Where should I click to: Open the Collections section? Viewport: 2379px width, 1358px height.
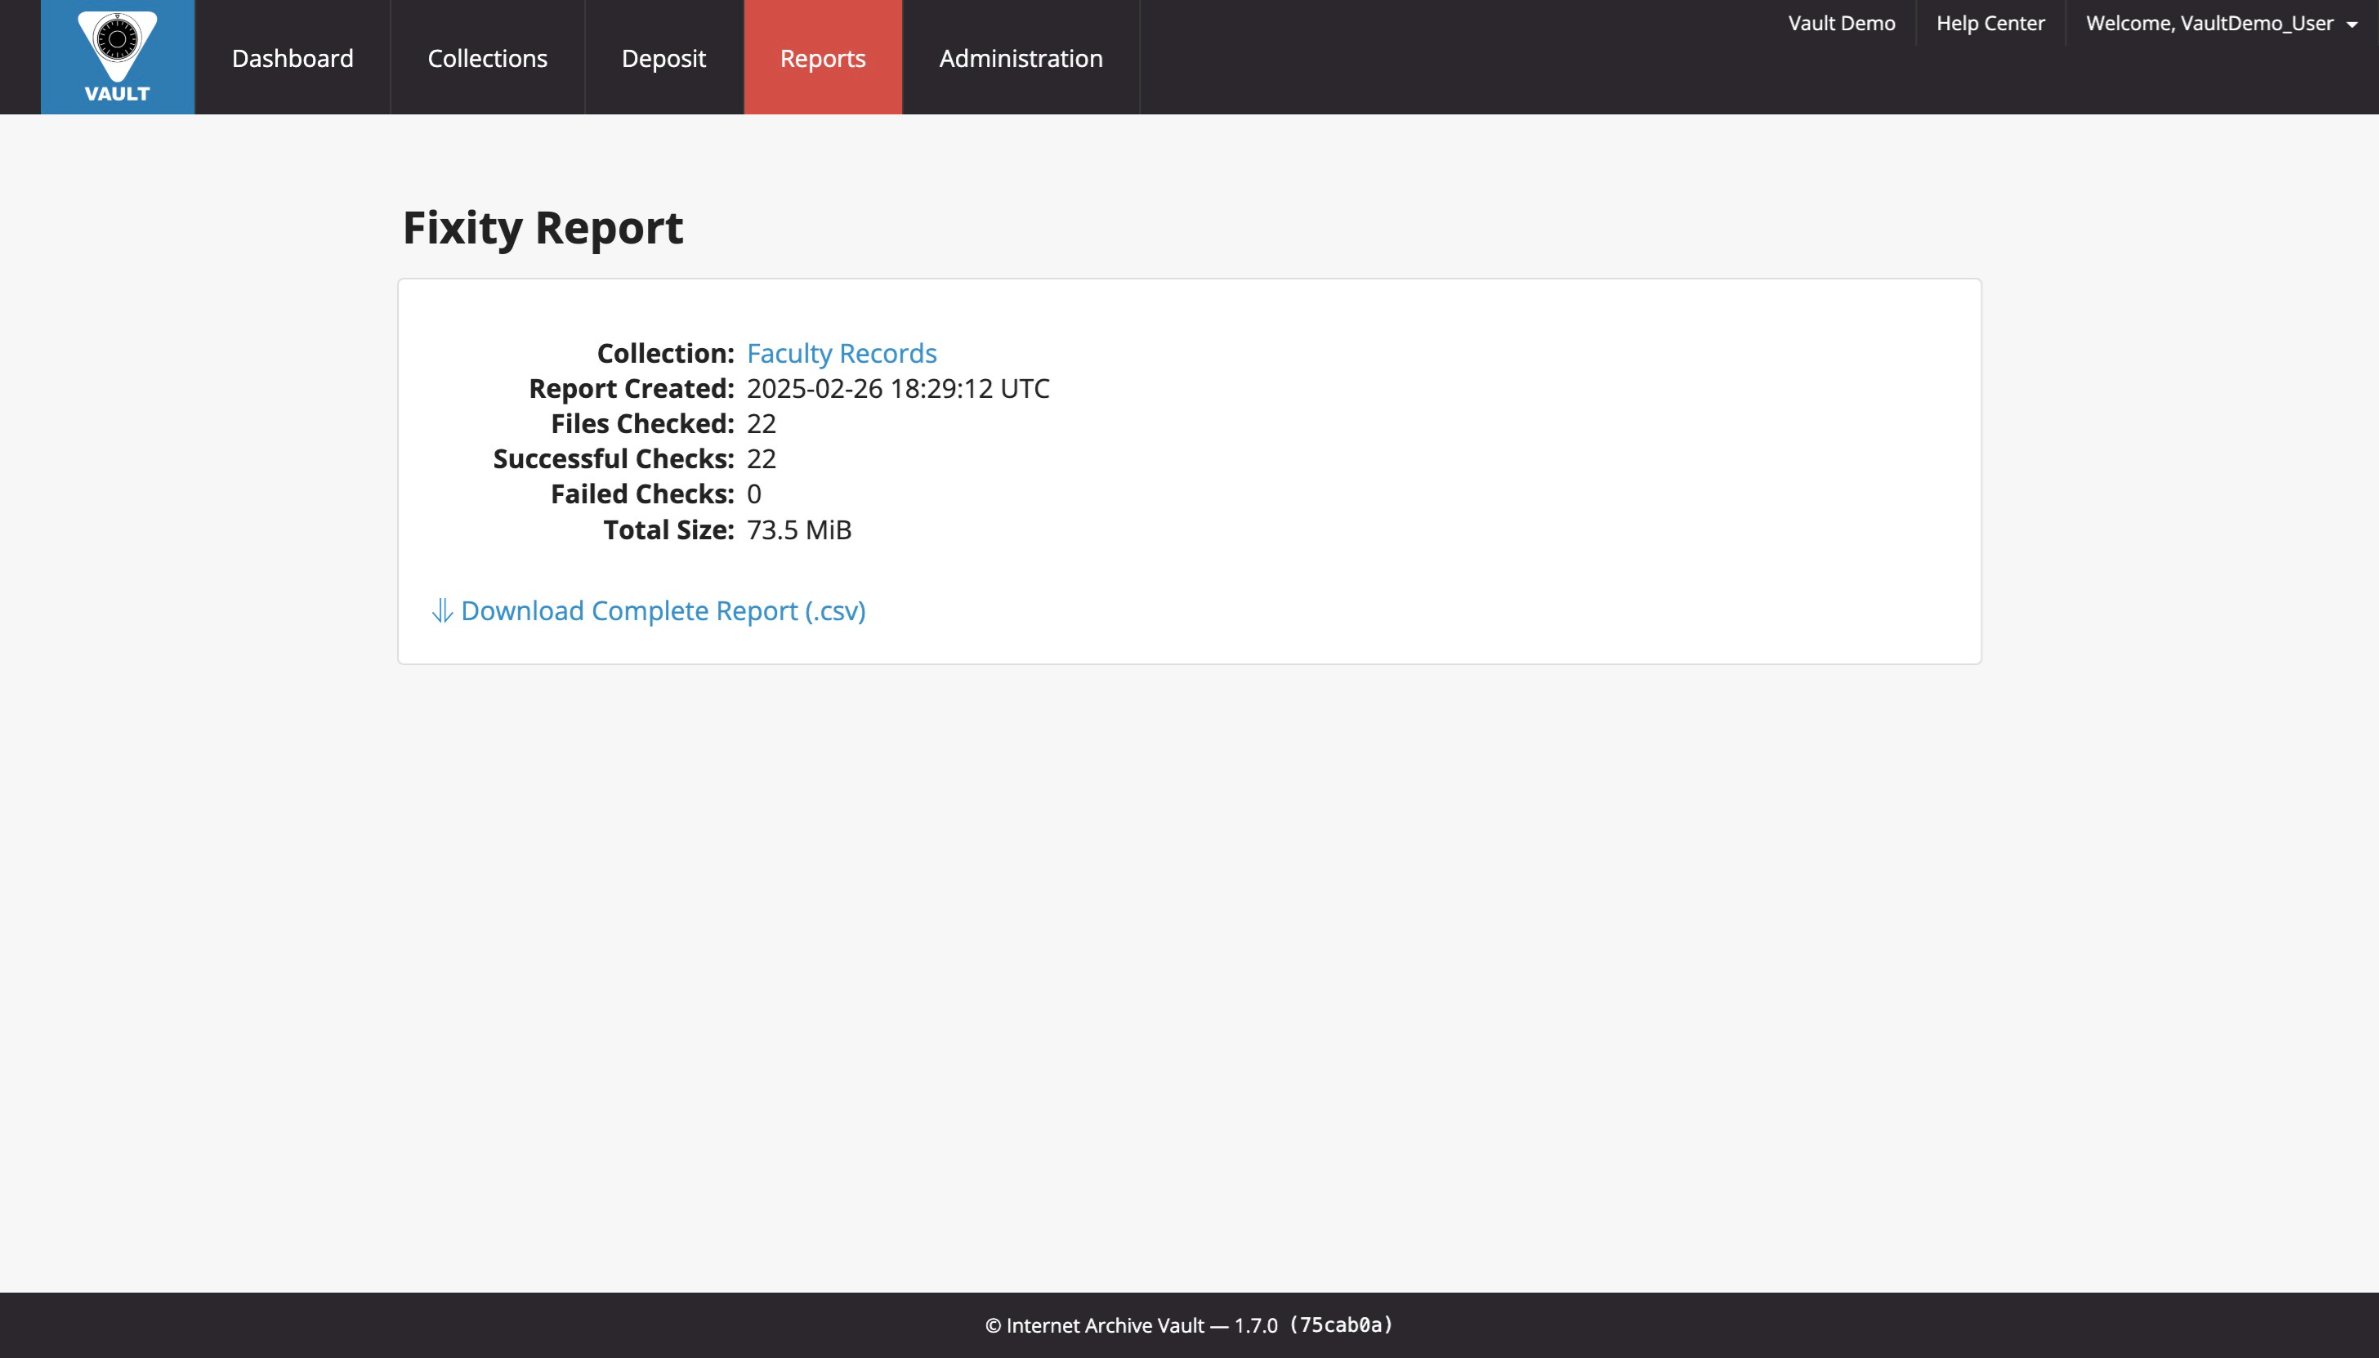coord(487,57)
